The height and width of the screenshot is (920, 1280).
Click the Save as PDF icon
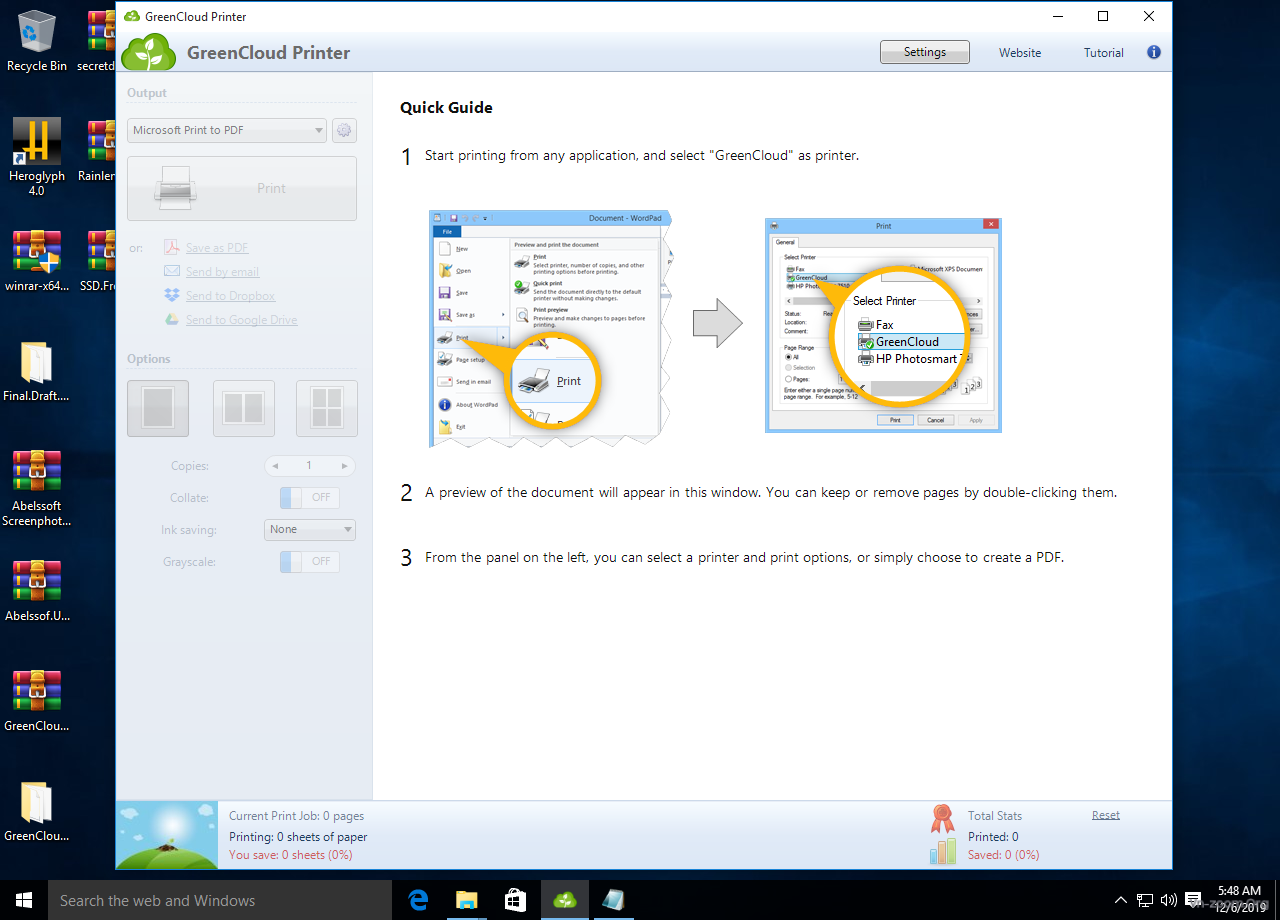click(x=172, y=248)
